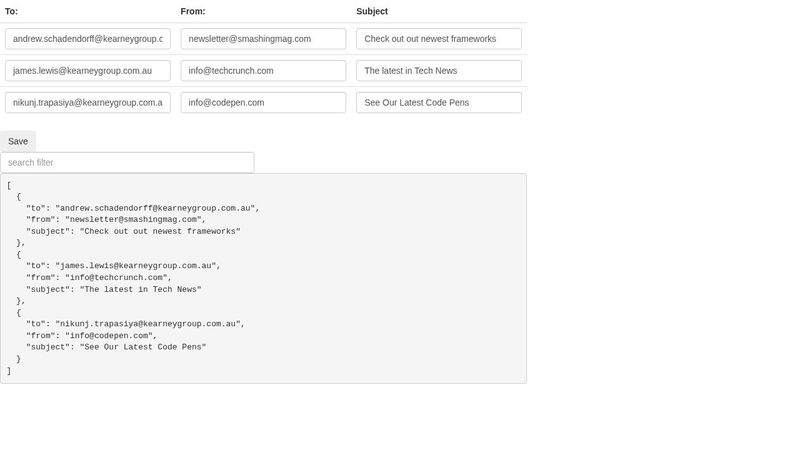This screenshot has width=800, height=450.
Task: Click the JSON "from" line for info@techcrunch.com
Action: coord(99,278)
